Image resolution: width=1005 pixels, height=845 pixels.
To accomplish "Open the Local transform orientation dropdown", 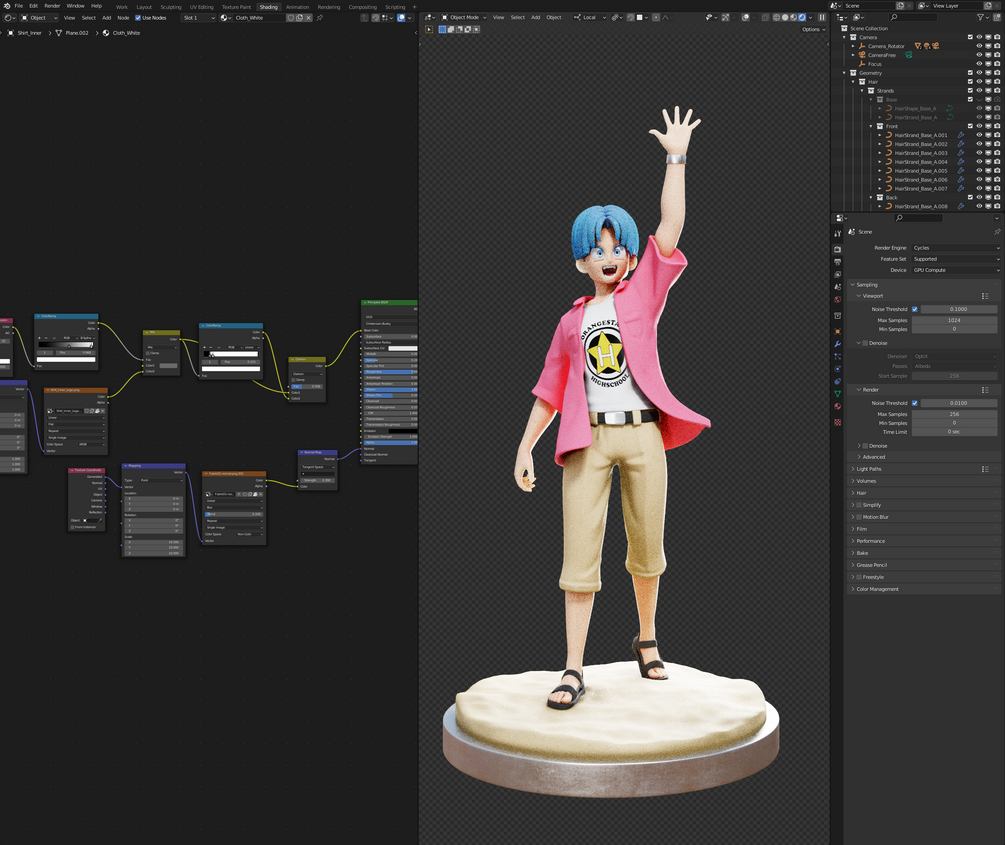I will (x=590, y=17).
